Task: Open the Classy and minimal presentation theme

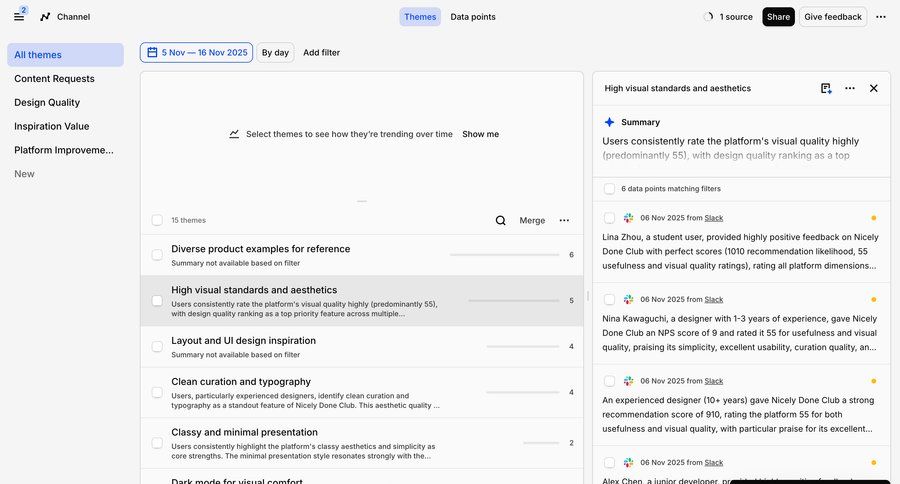Action: 362,443
